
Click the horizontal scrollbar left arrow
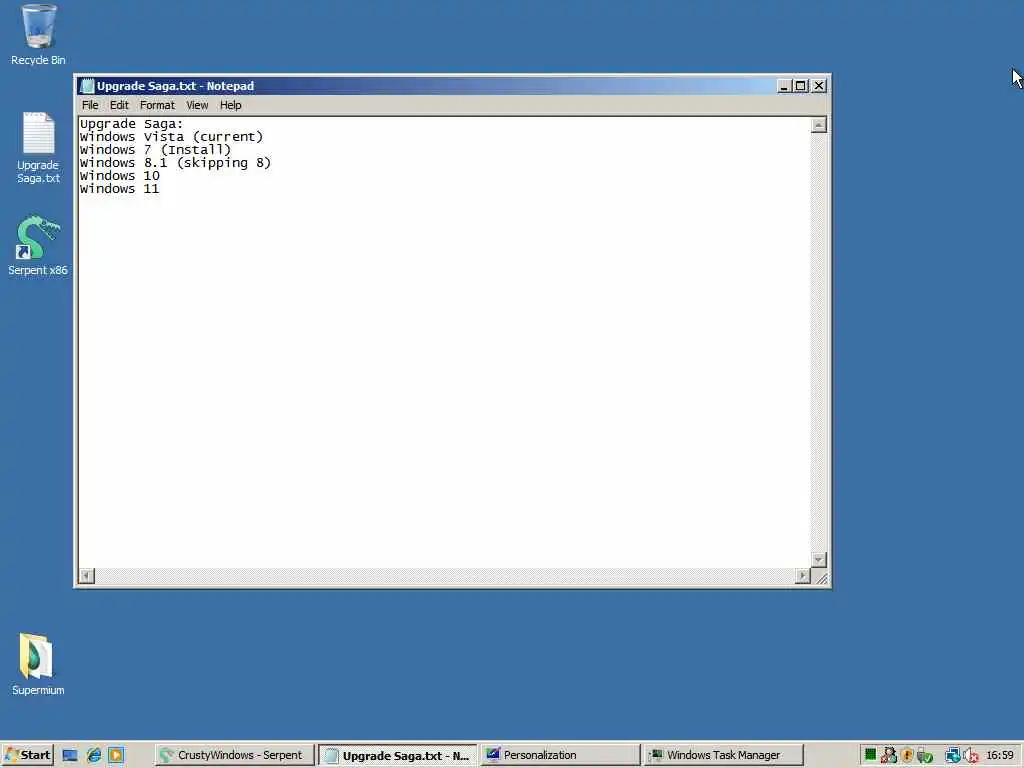87,575
